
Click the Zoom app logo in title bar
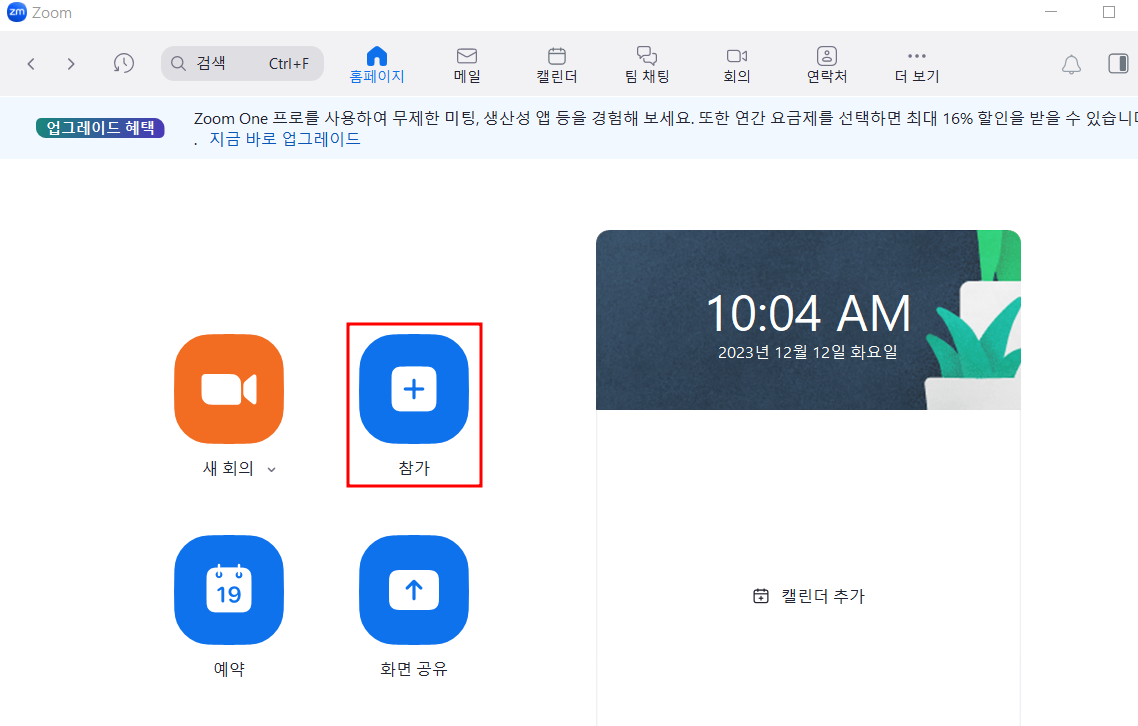(17, 12)
